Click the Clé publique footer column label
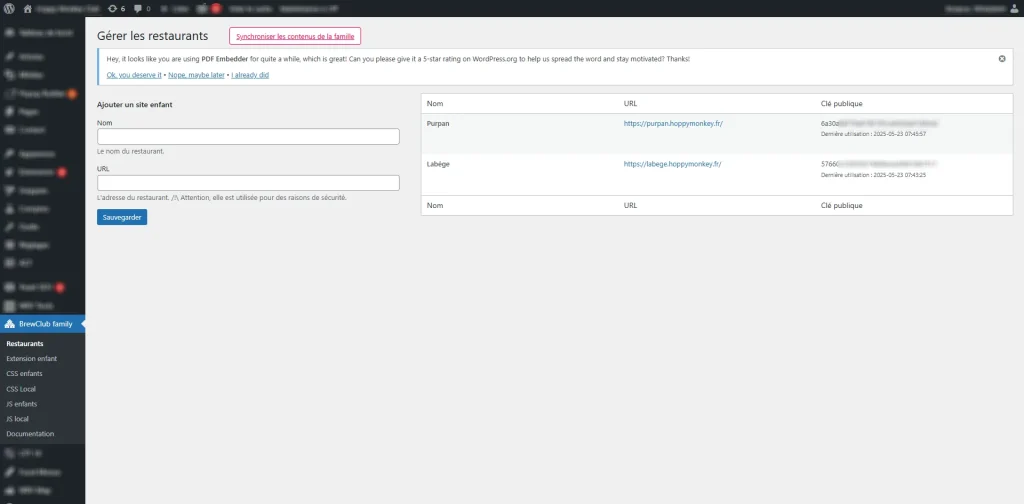 coord(842,206)
